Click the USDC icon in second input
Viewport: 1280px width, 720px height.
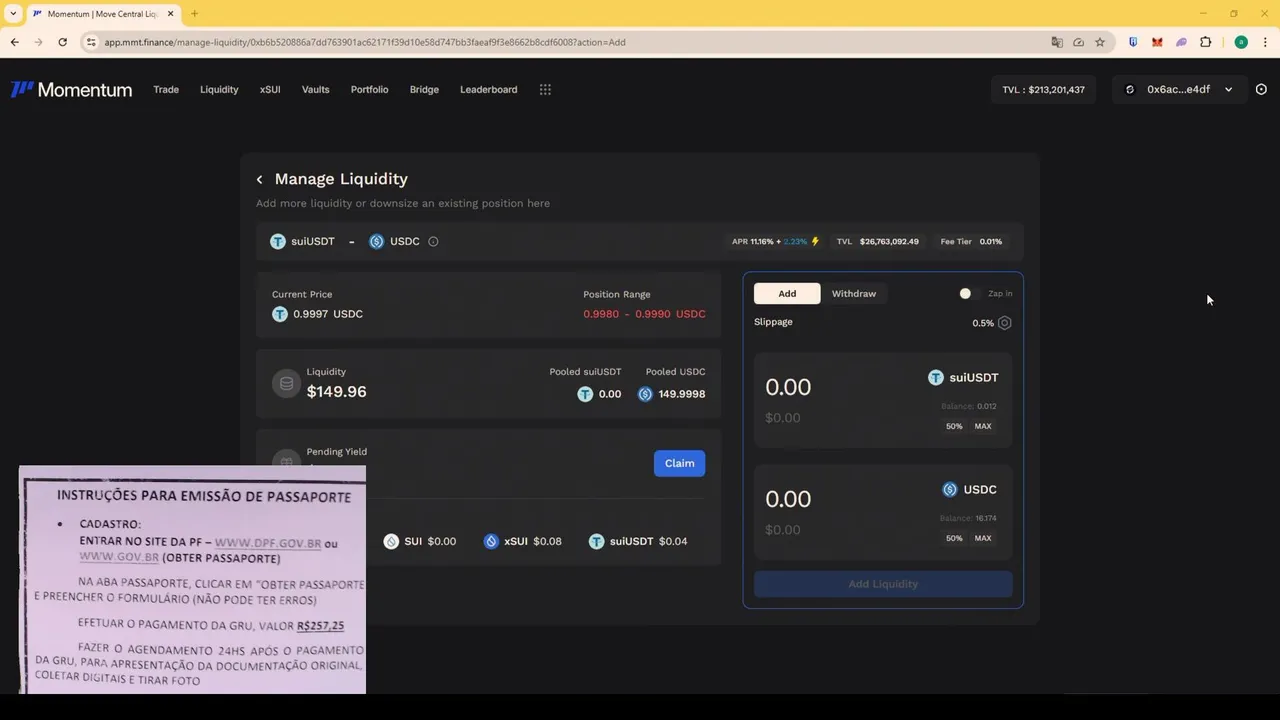pyautogui.click(x=950, y=489)
